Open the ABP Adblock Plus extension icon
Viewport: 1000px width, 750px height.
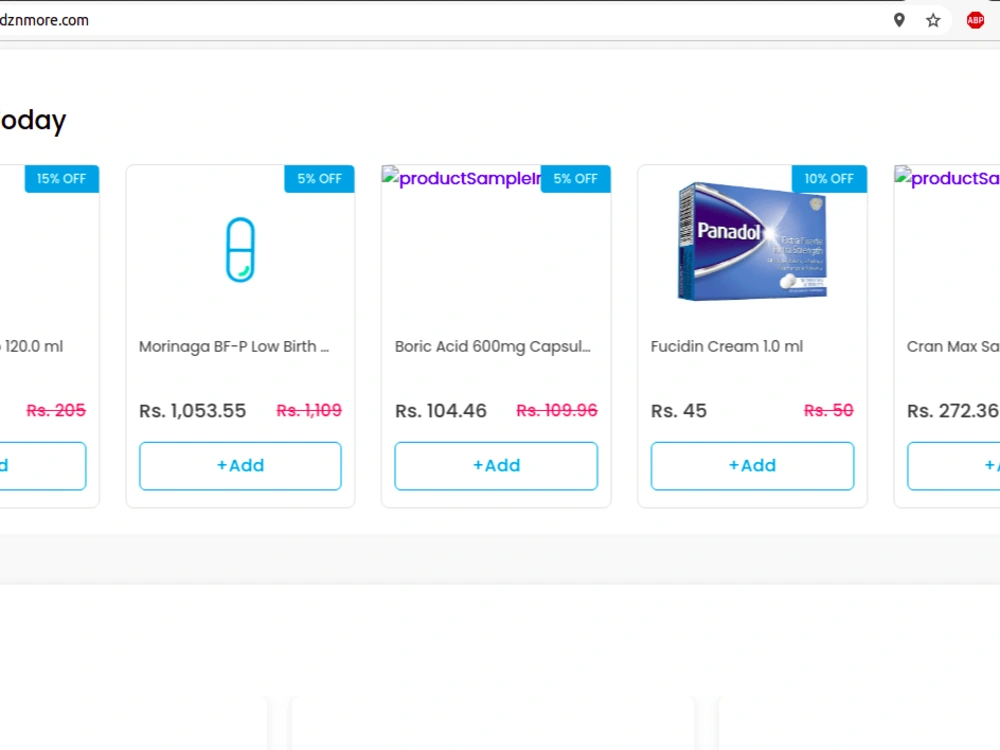(974, 20)
